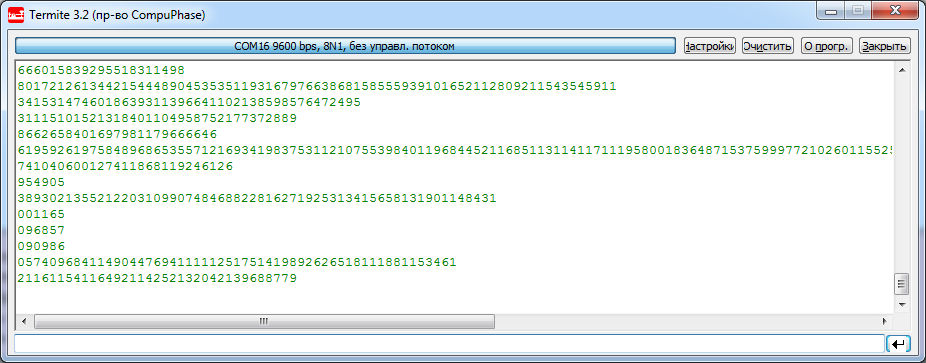The image size is (926, 363).
Task: Click the vertical scrollbar down arrow
Action: click(901, 305)
